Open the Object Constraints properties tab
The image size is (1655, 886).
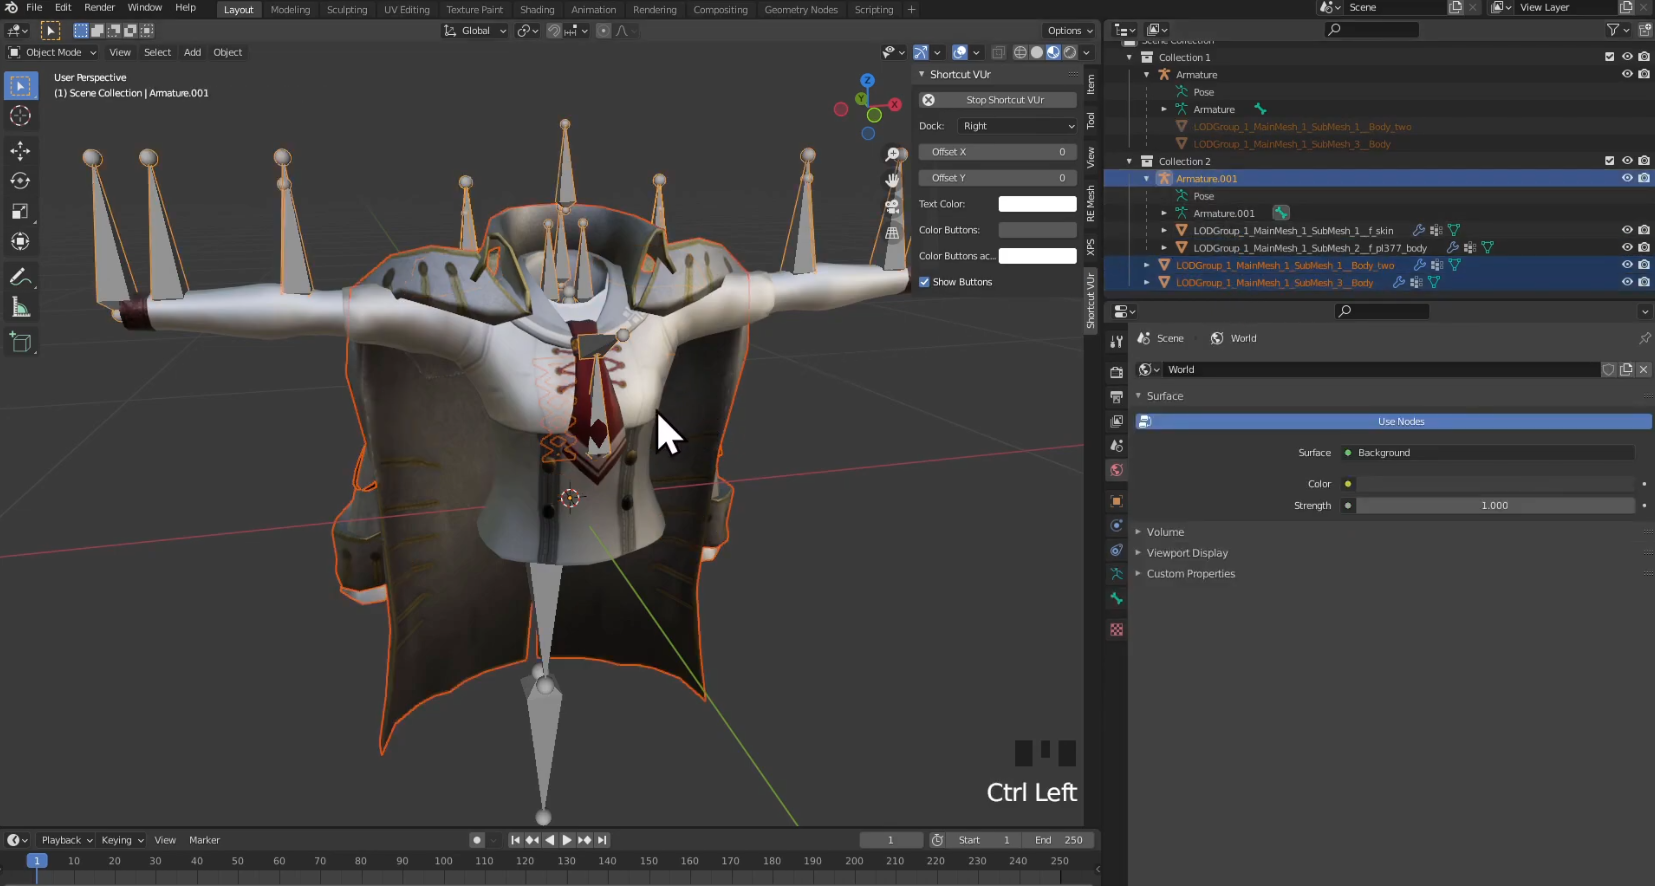point(1116,550)
